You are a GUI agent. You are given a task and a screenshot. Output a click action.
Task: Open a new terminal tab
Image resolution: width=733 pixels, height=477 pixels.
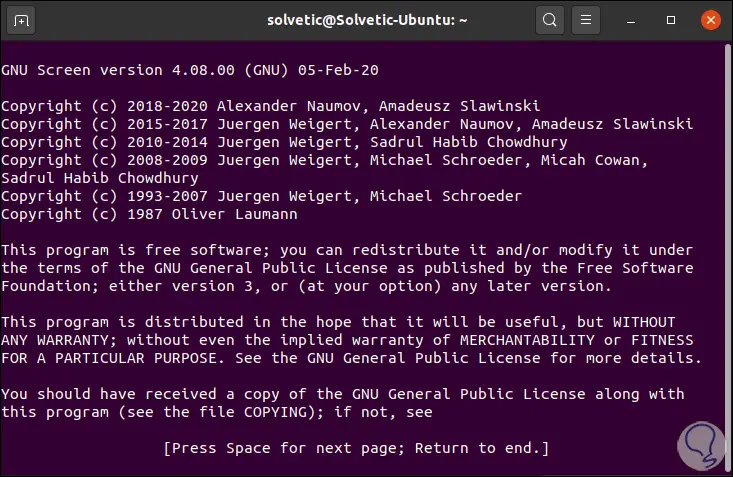(x=21, y=20)
